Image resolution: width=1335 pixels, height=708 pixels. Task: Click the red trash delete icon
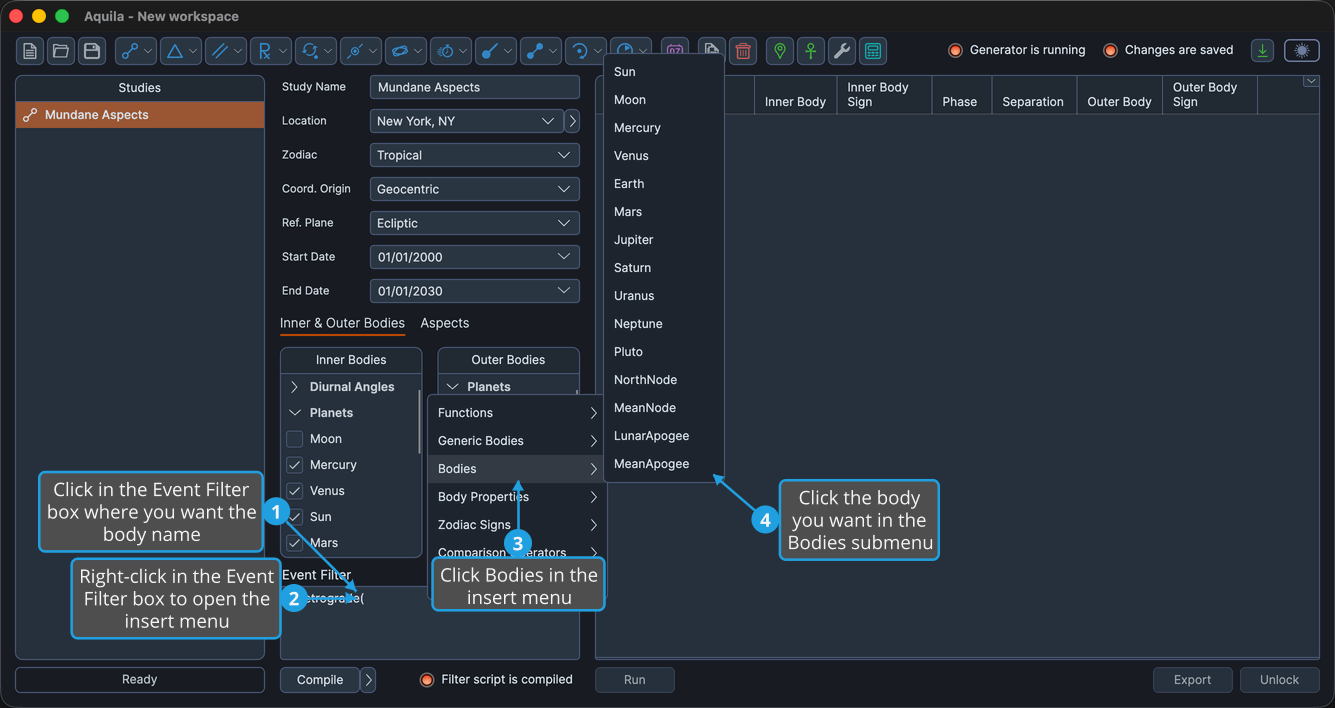point(743,51)
